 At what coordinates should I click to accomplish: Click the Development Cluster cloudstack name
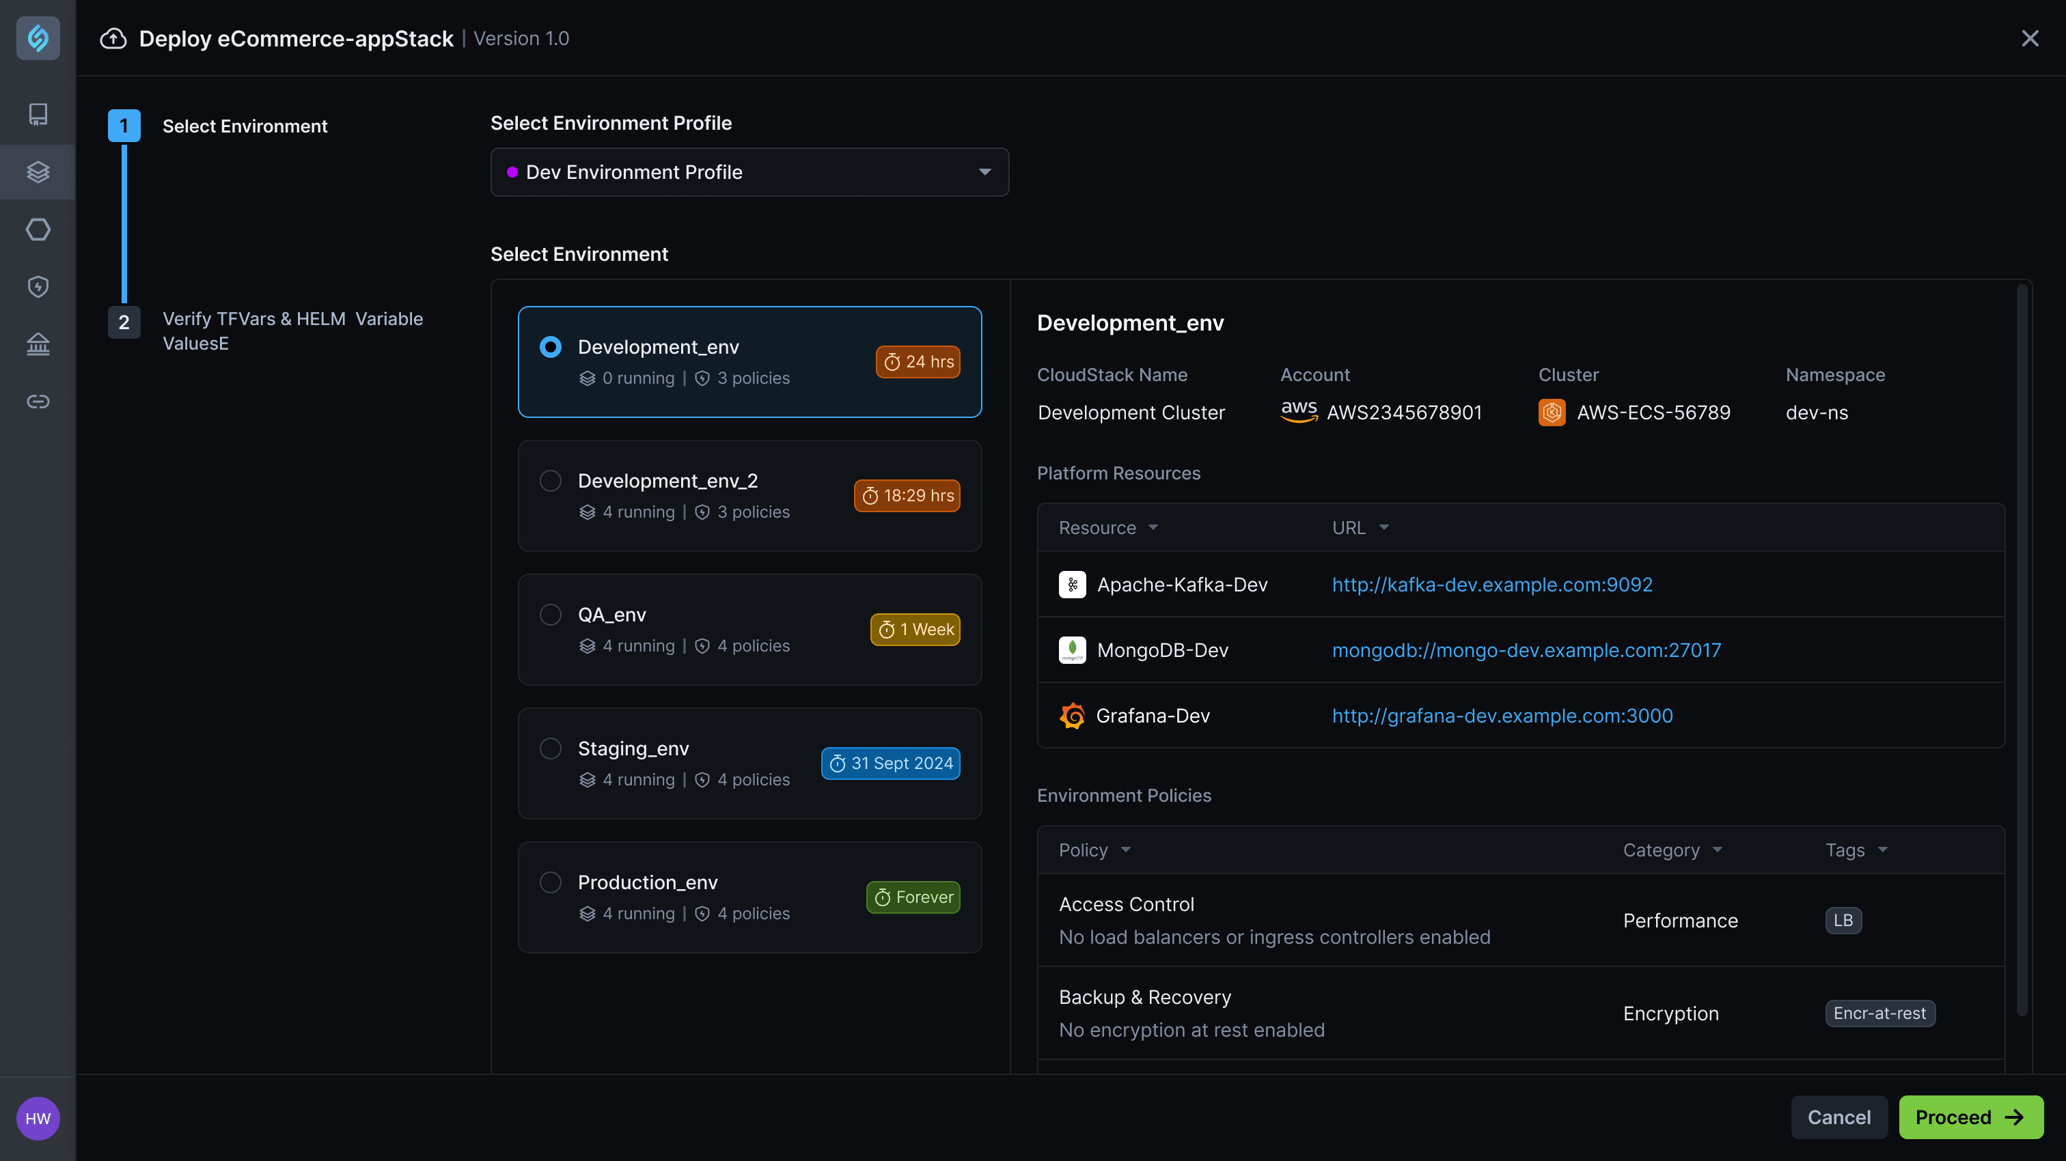1131,412
